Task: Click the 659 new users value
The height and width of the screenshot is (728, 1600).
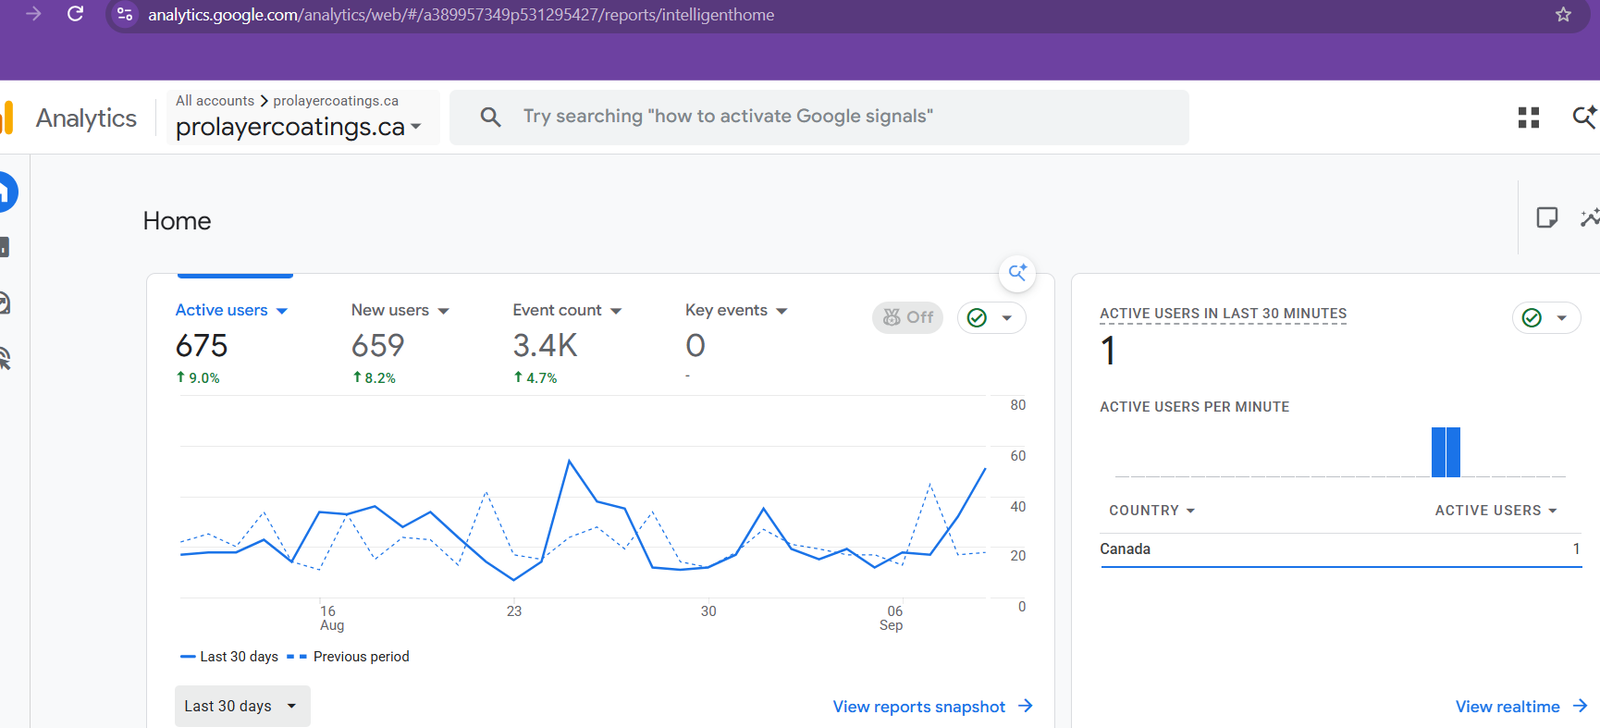Action: click(378, 346)
